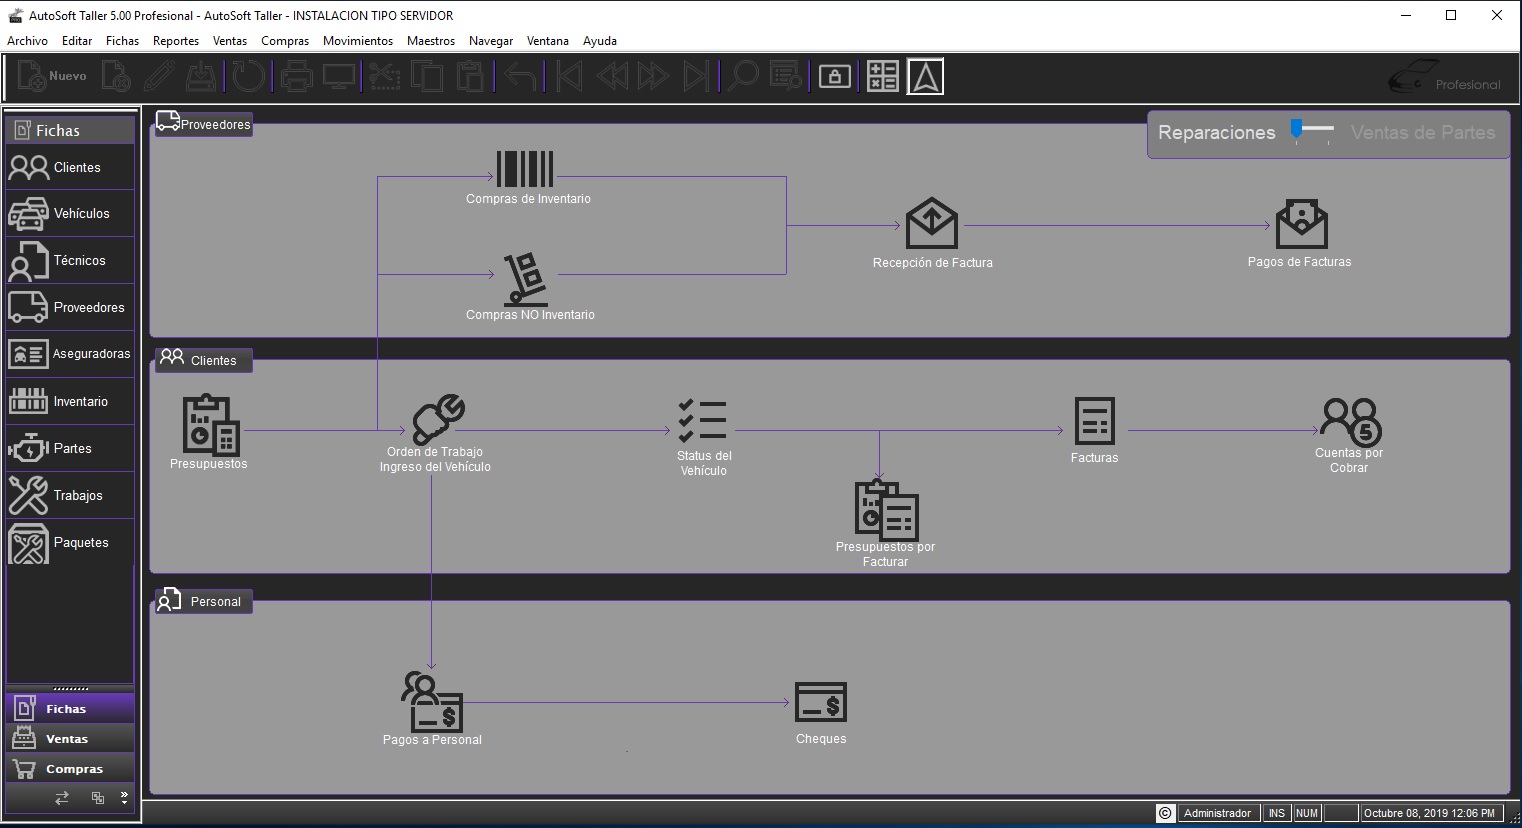This screenshot has width=1522, height=828.
Task: Open the Maestros menu
Action: 431,41
